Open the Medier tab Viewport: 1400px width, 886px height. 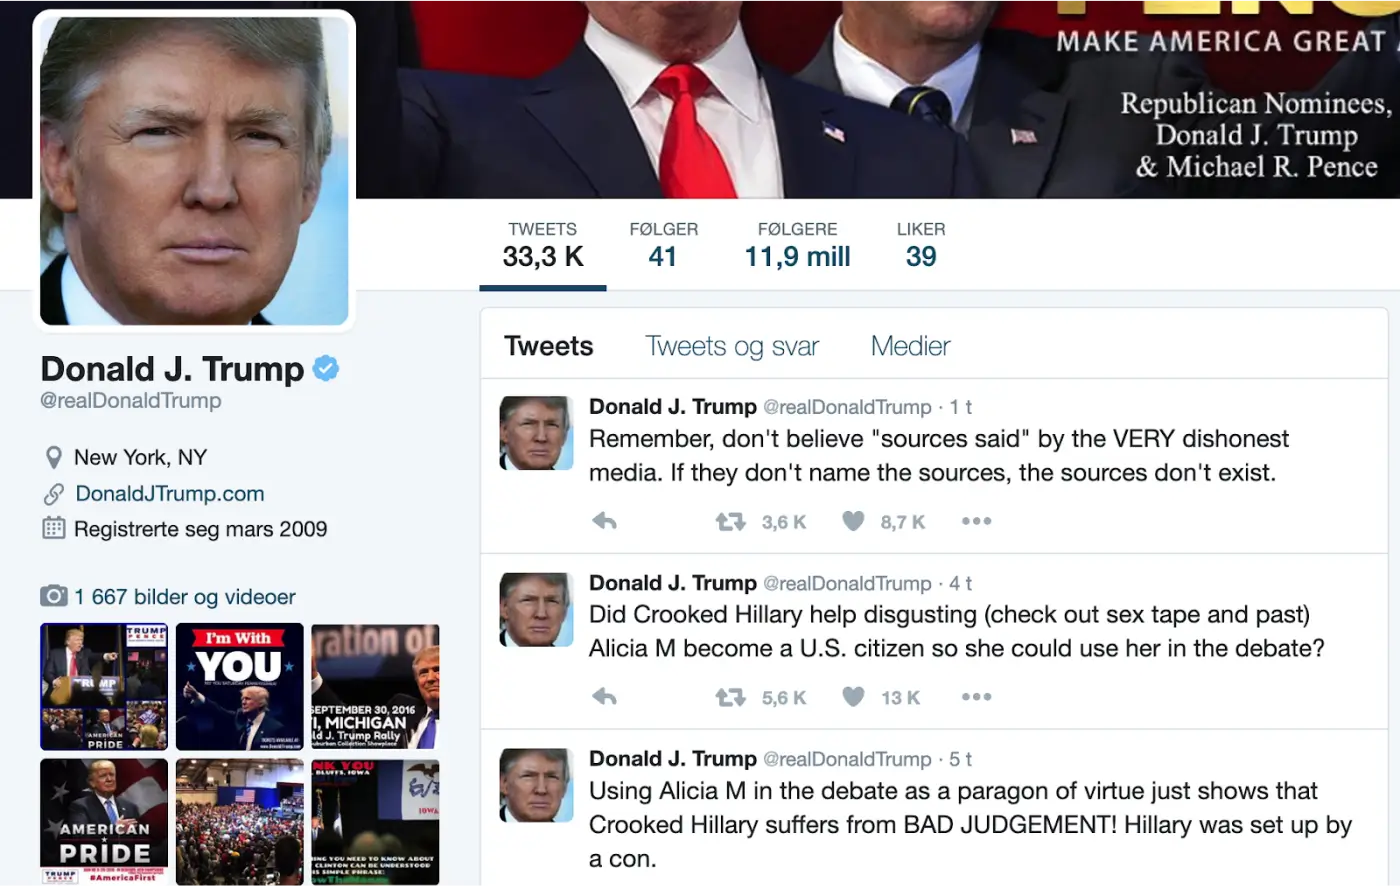click(x=910, y=346)
